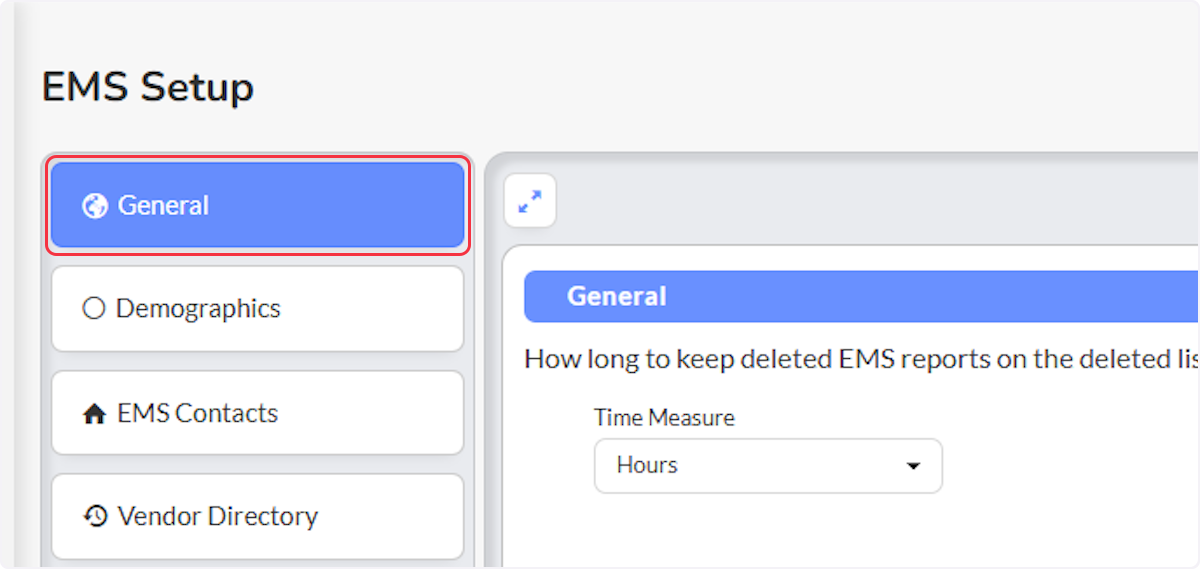Click the word General in the highlighted tab
The width and height of the screenshot is (1200, 569).
(163, 206)
